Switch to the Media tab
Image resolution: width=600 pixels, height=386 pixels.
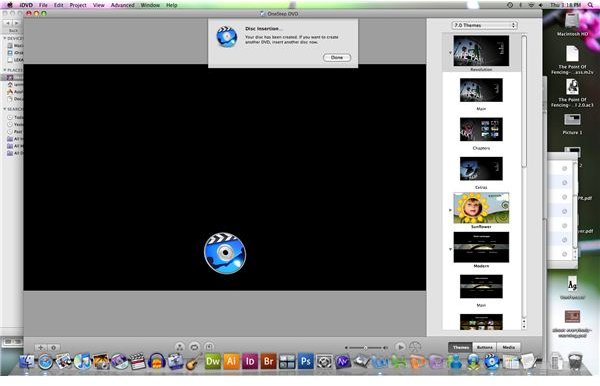(x=509, y=347)
